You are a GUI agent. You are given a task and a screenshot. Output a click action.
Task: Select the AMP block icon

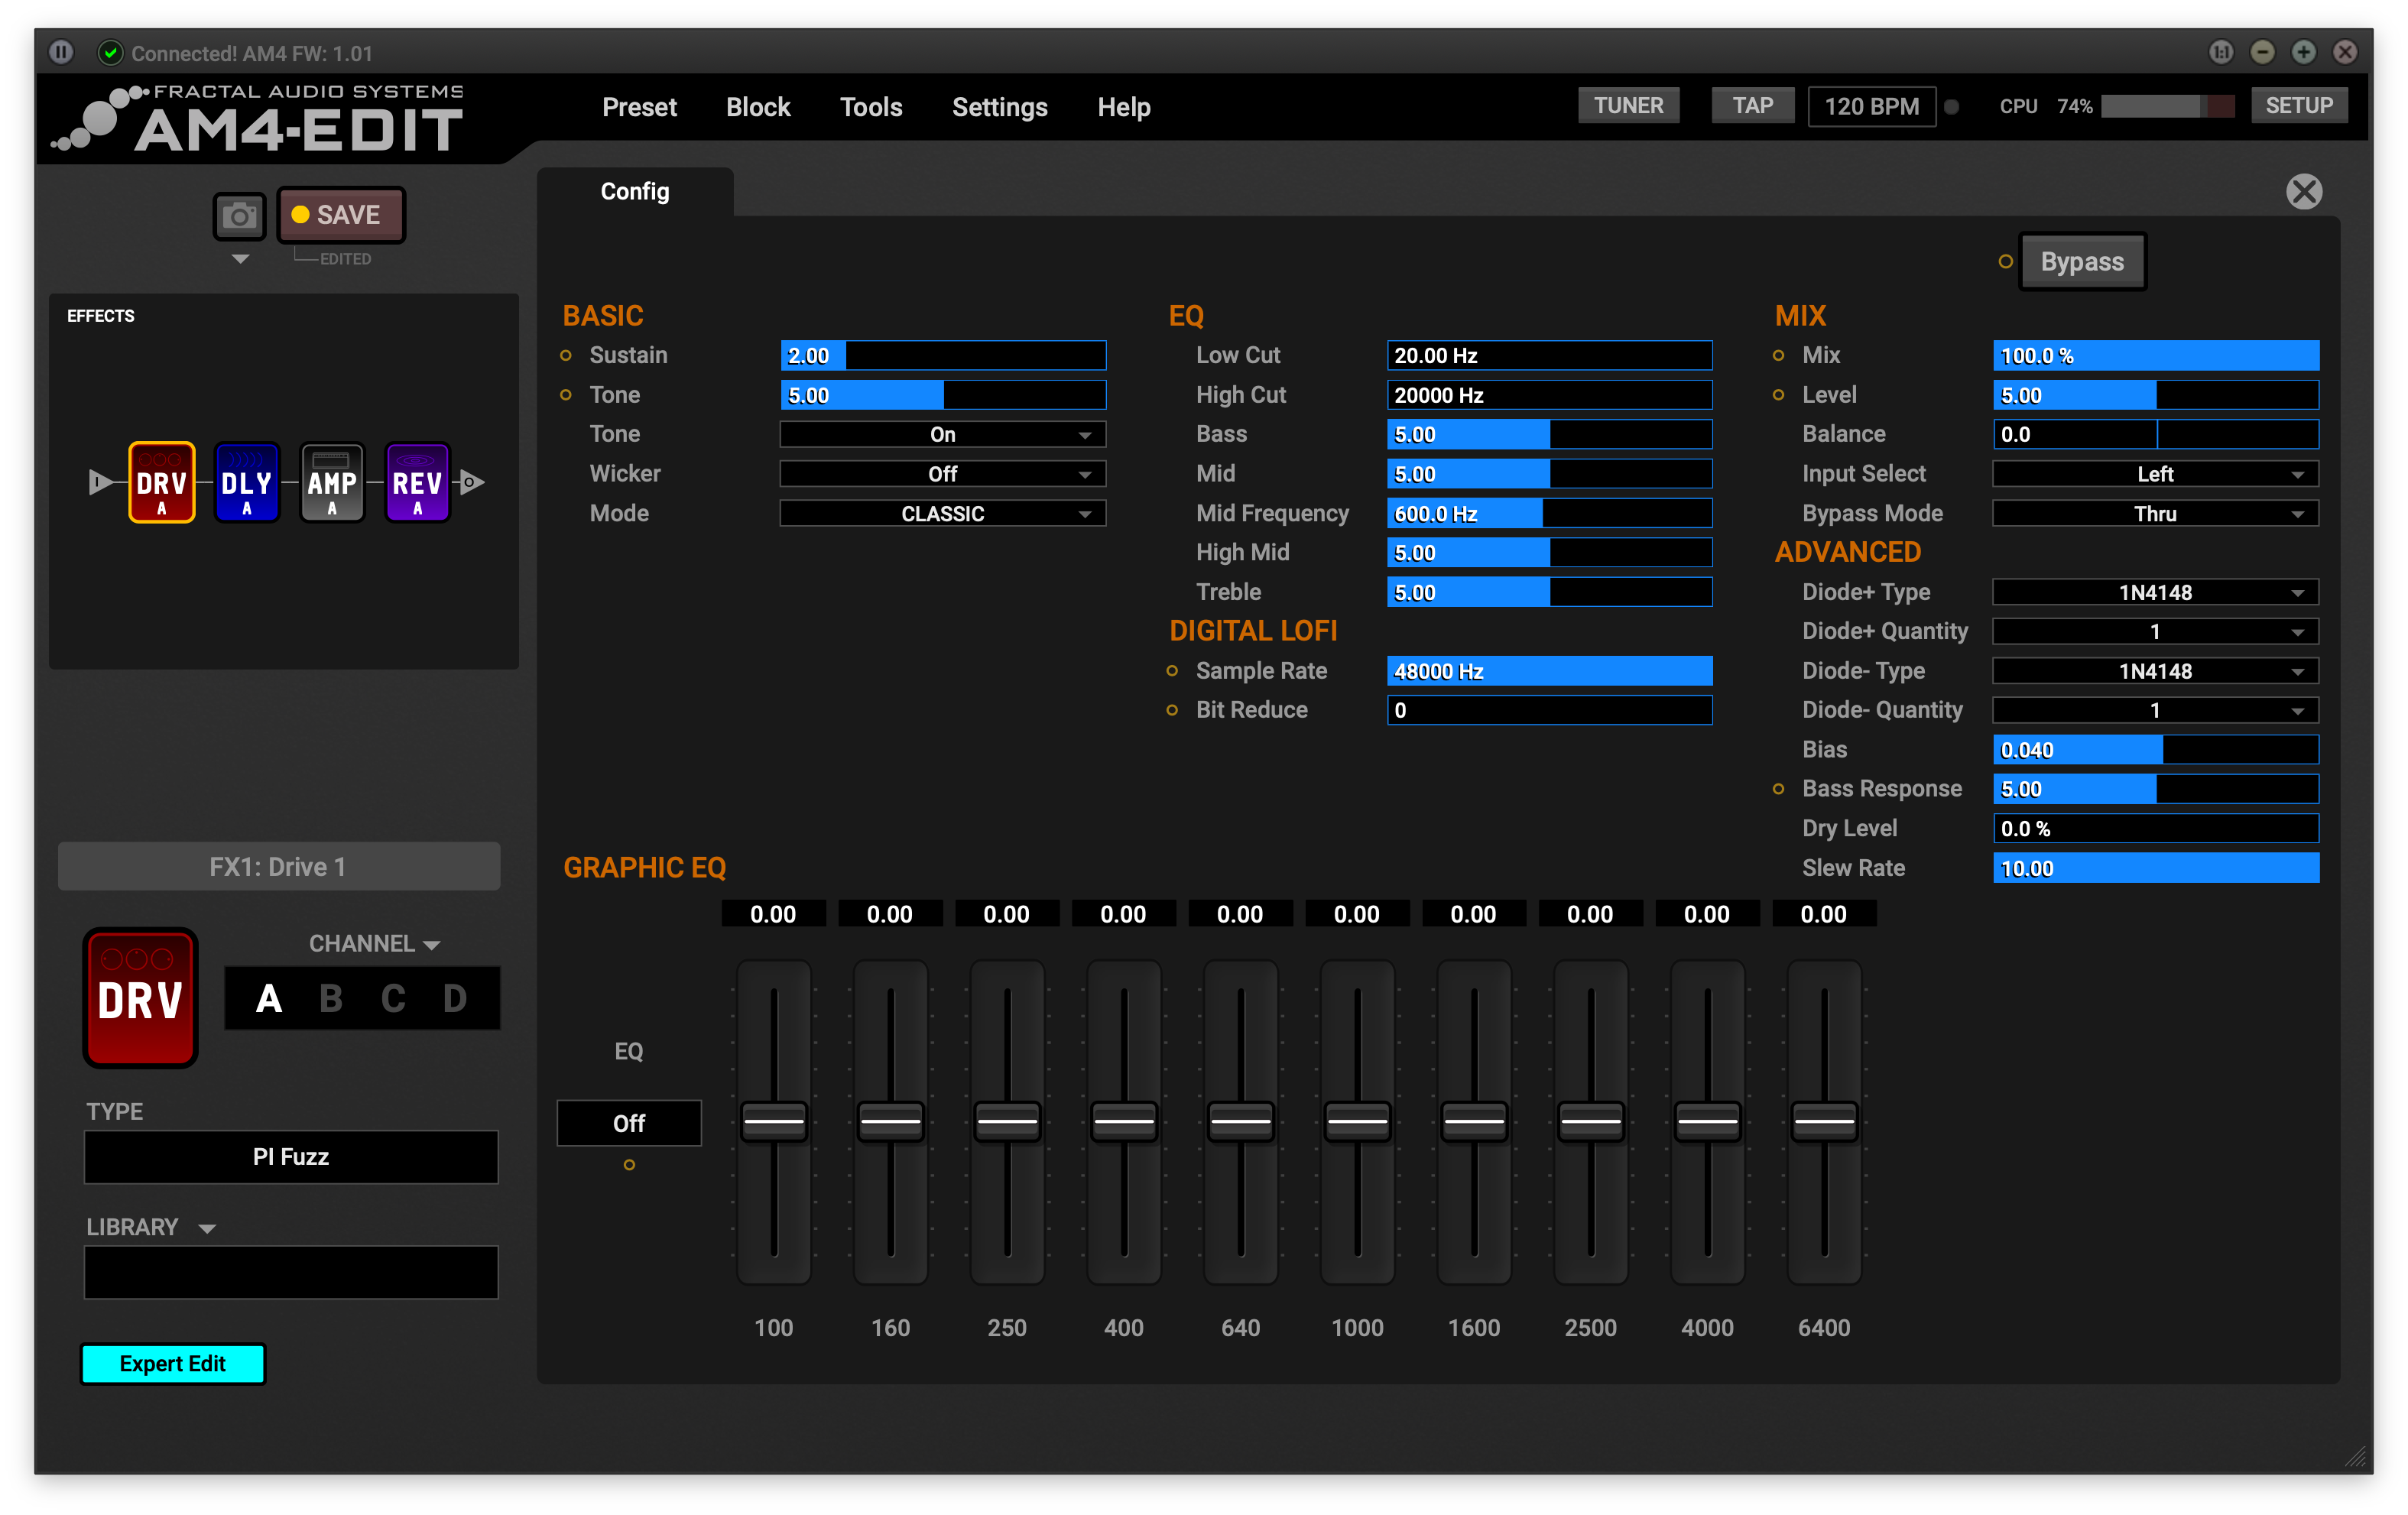click(x=332, y=484)
